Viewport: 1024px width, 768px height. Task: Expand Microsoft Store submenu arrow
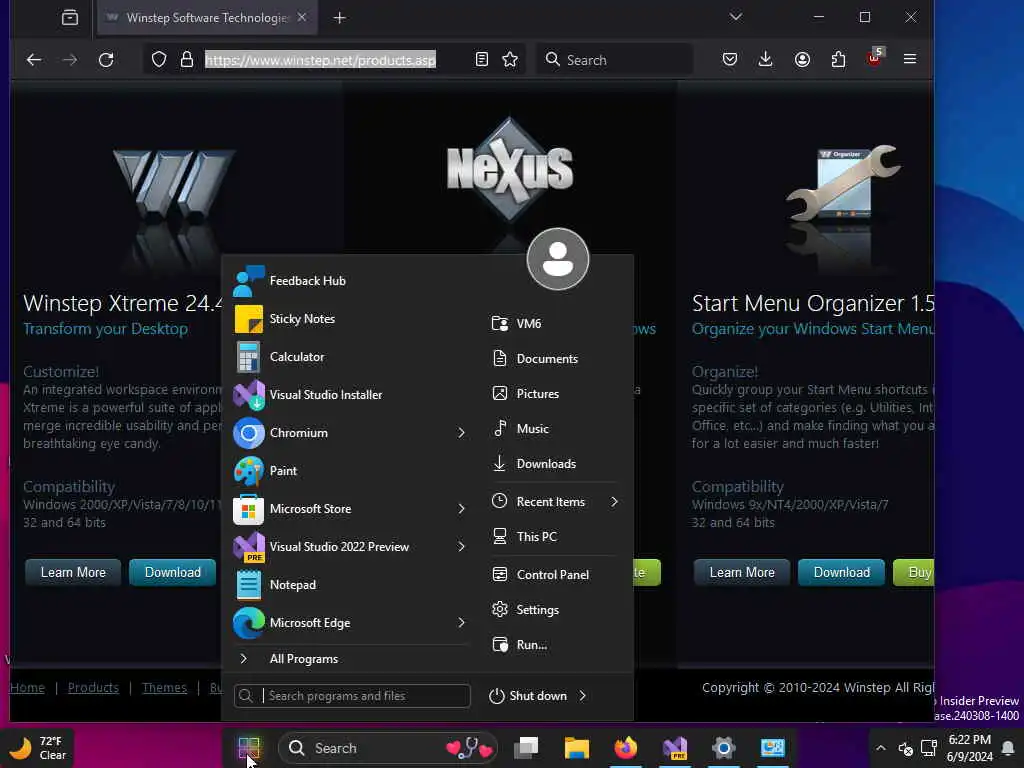pos(461,509)
